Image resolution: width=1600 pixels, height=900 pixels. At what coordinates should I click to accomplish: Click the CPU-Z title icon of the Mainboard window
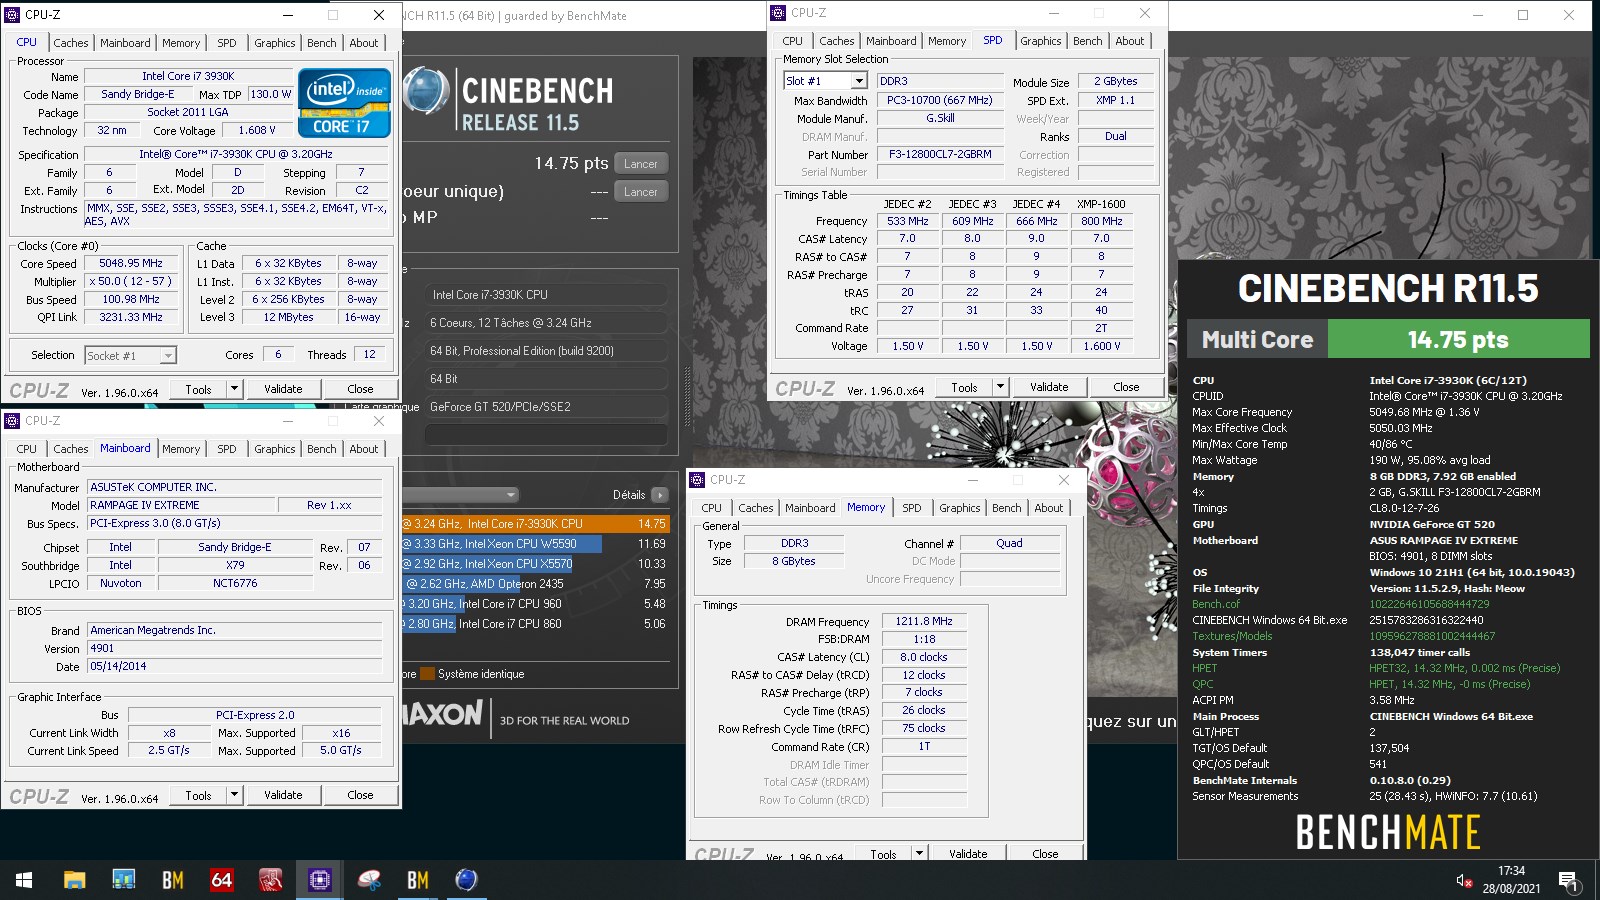point(12,421)
